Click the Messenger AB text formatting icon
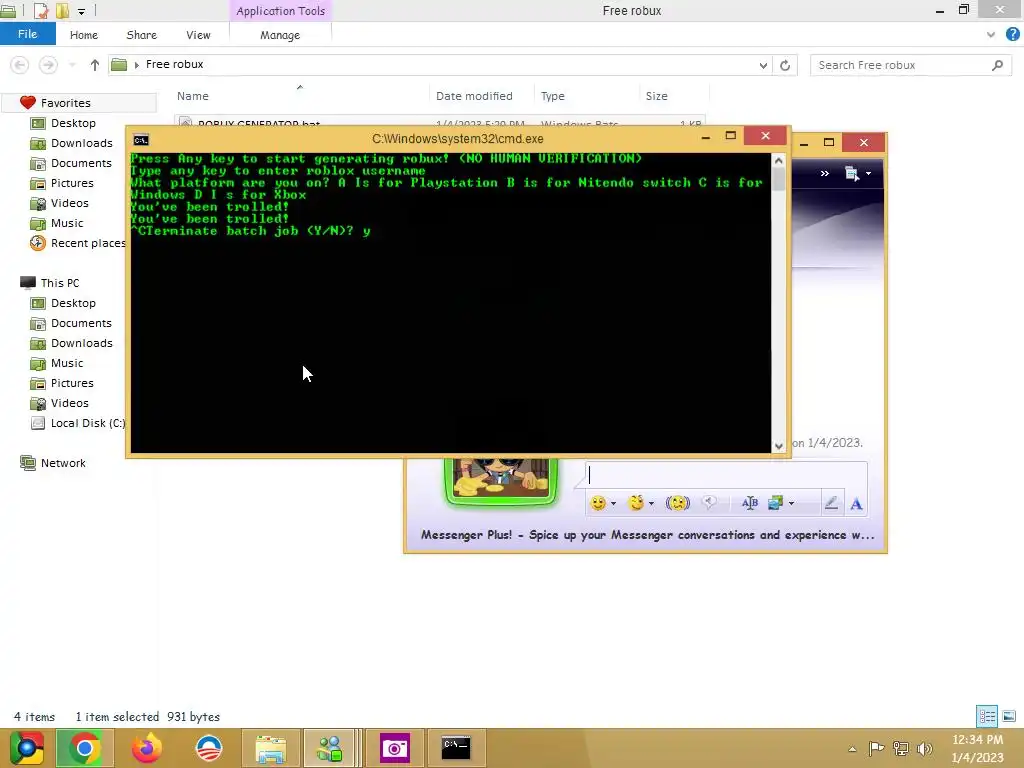 tap(750, 503)
